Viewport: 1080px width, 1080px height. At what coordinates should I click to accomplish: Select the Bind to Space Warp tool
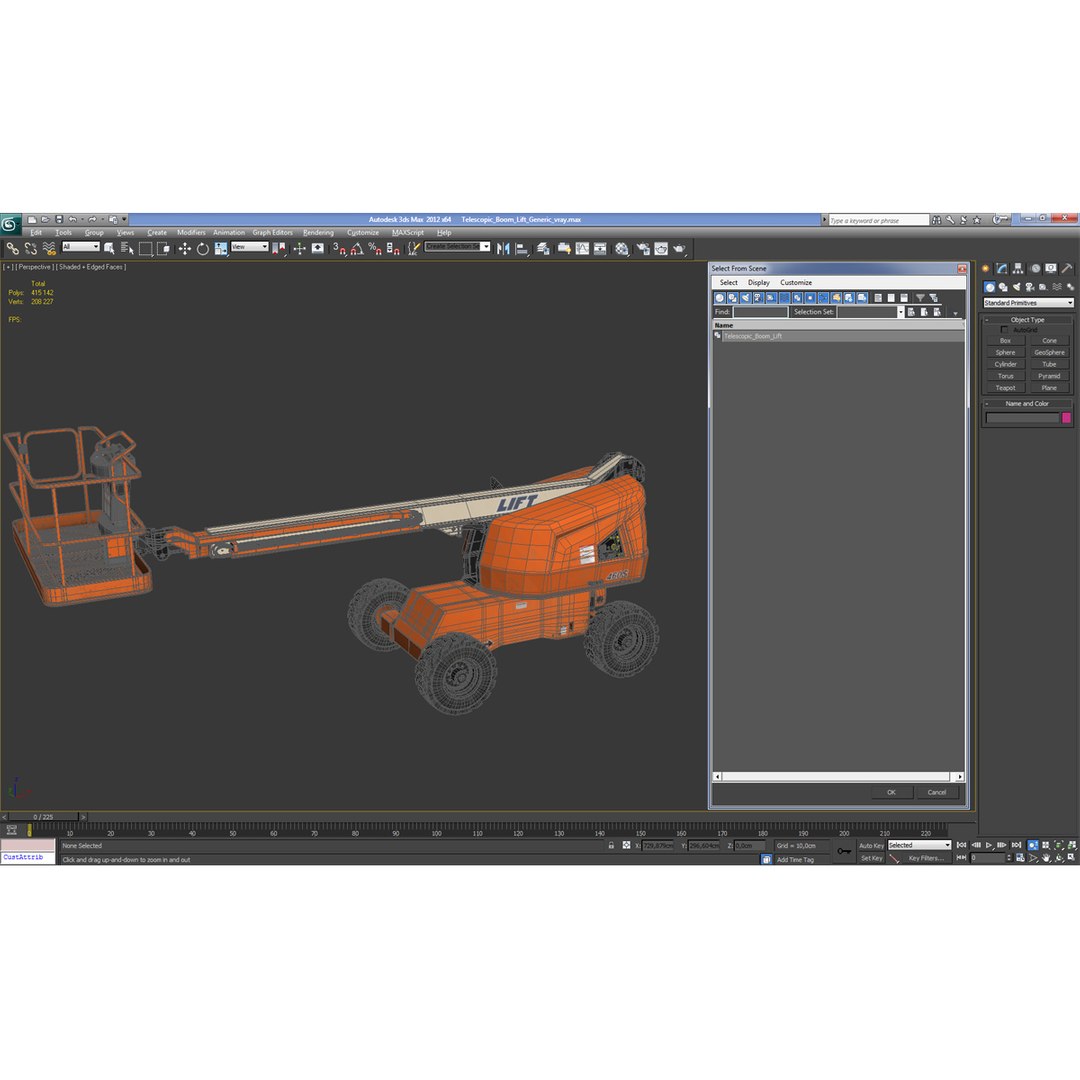49,249
